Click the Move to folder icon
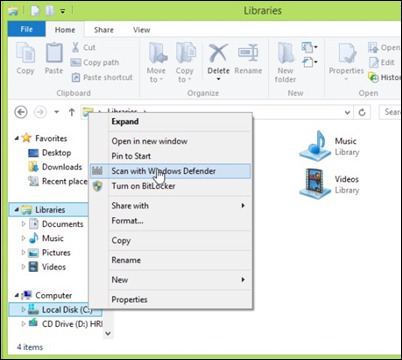 click(157, 53)
